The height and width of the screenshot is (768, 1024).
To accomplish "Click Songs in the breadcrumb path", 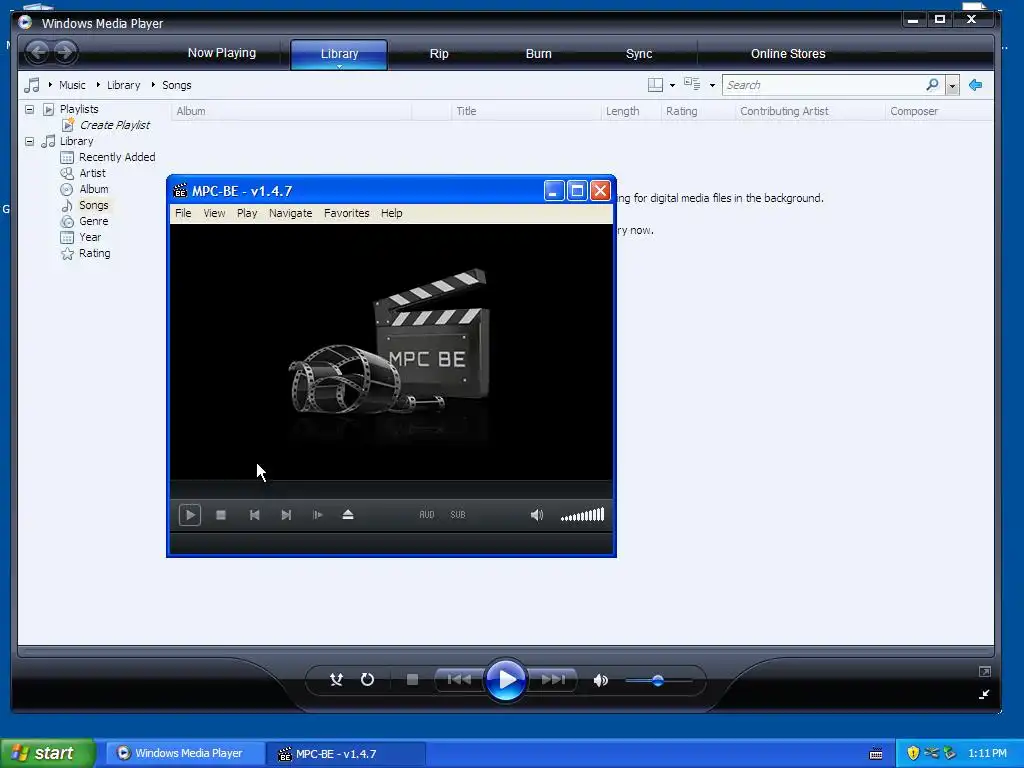I will (176, 85).
